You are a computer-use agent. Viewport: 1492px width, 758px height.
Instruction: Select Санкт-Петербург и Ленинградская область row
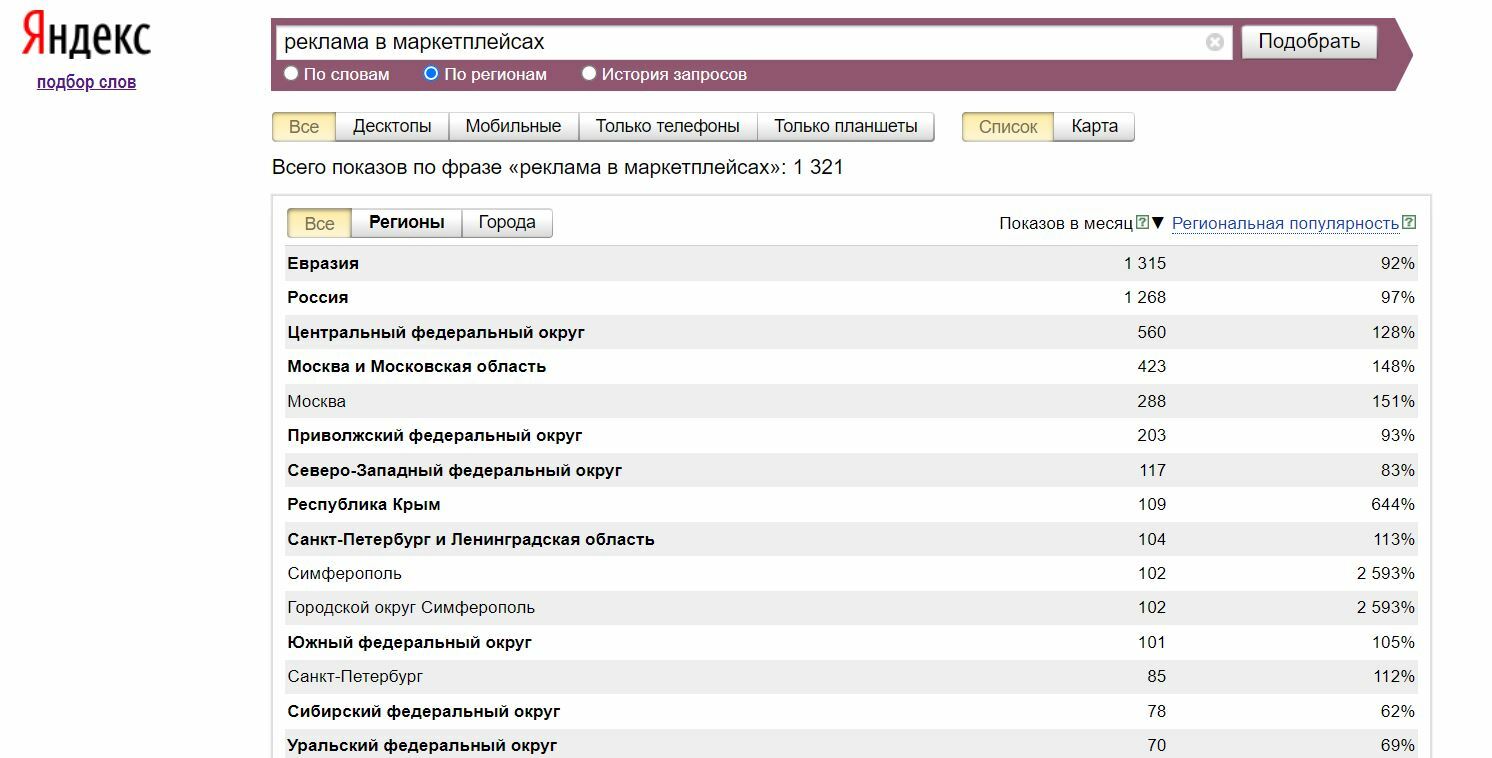pos(851,539)
